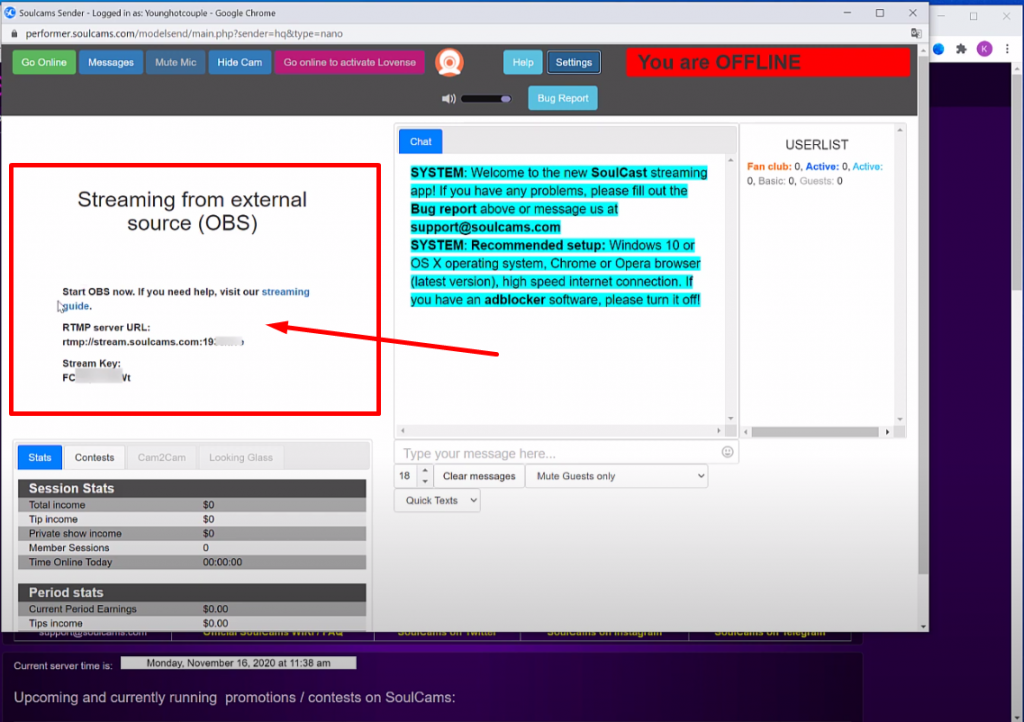Click the speaker volume icon

[448, 99]
